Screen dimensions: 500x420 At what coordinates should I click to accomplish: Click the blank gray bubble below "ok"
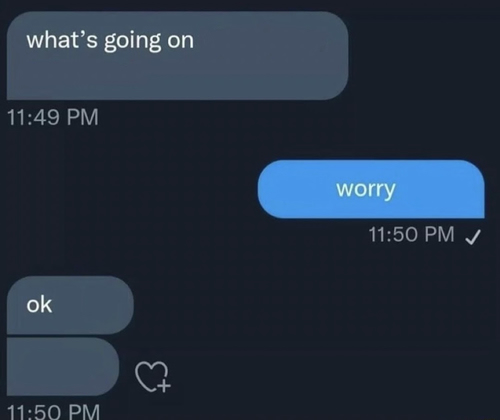tap(63, 366)
